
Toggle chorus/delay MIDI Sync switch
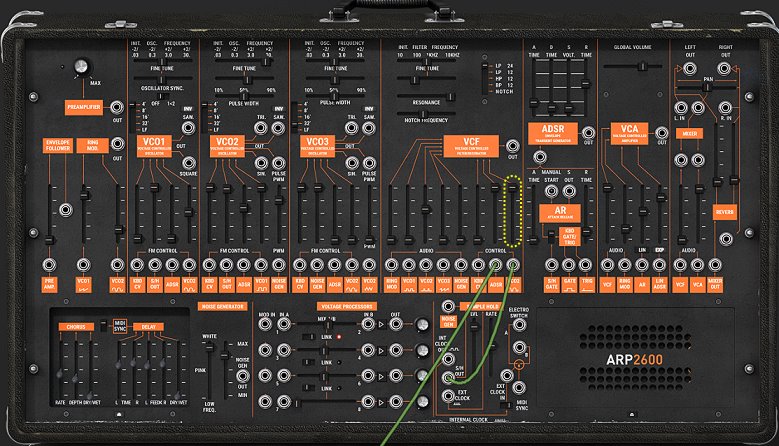coord(103,325)
